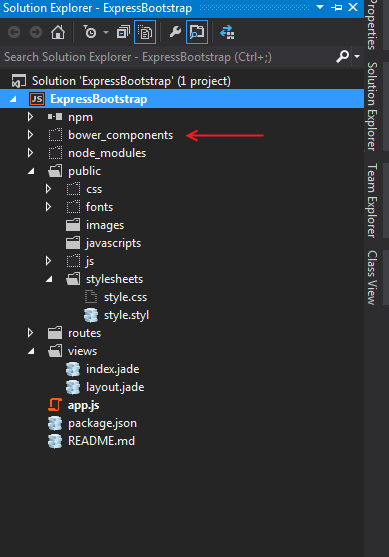Screen dimensions: 389x557
Task: Select Solution 'ExpressBootstrap' root node
Action: [131, 81]
